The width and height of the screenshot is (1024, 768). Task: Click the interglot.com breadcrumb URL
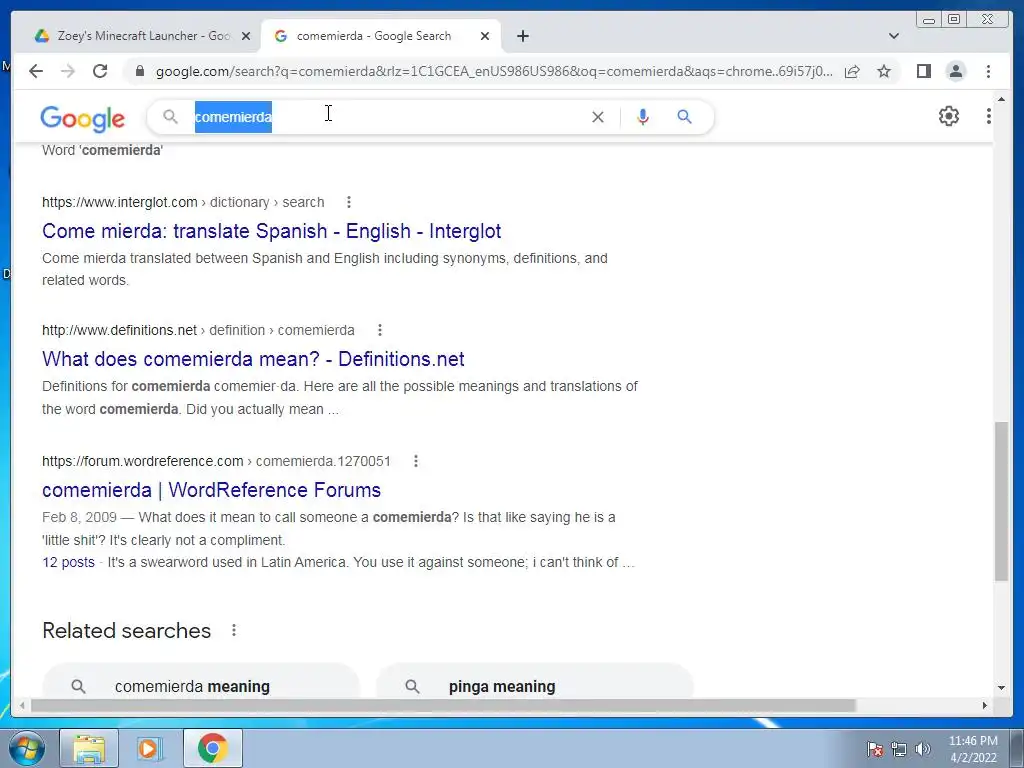183,202
